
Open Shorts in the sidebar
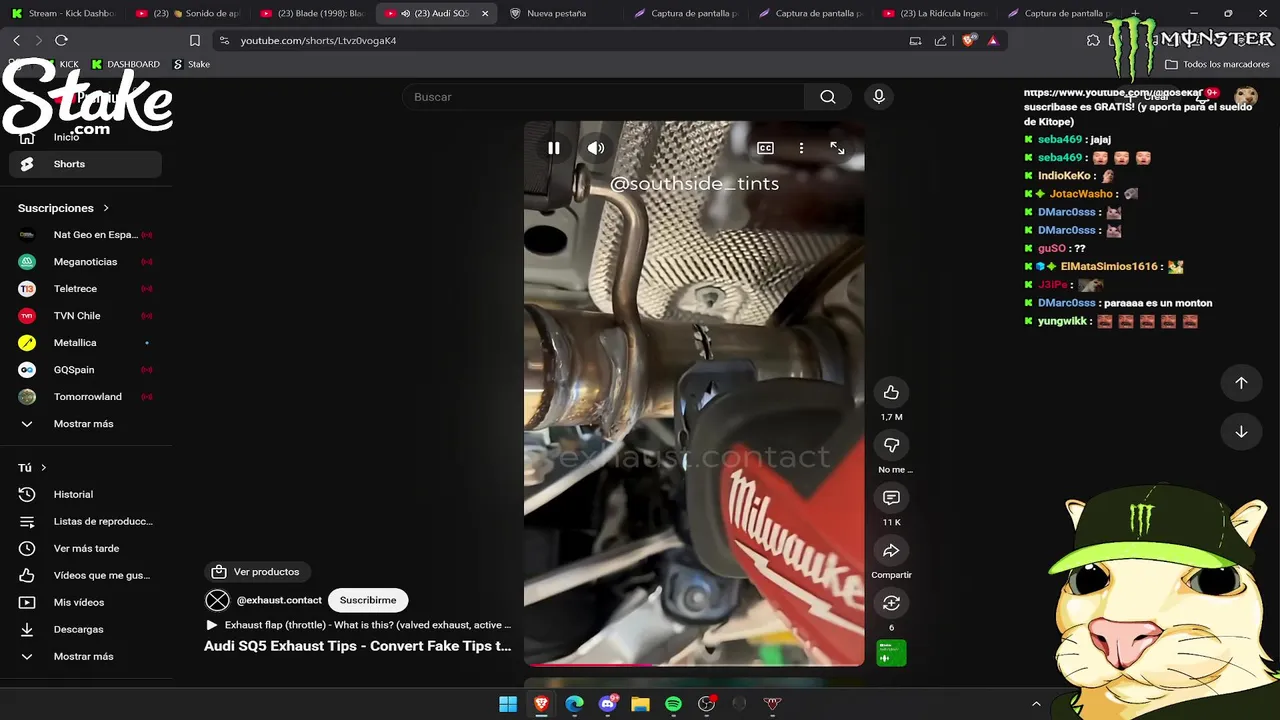85,164
